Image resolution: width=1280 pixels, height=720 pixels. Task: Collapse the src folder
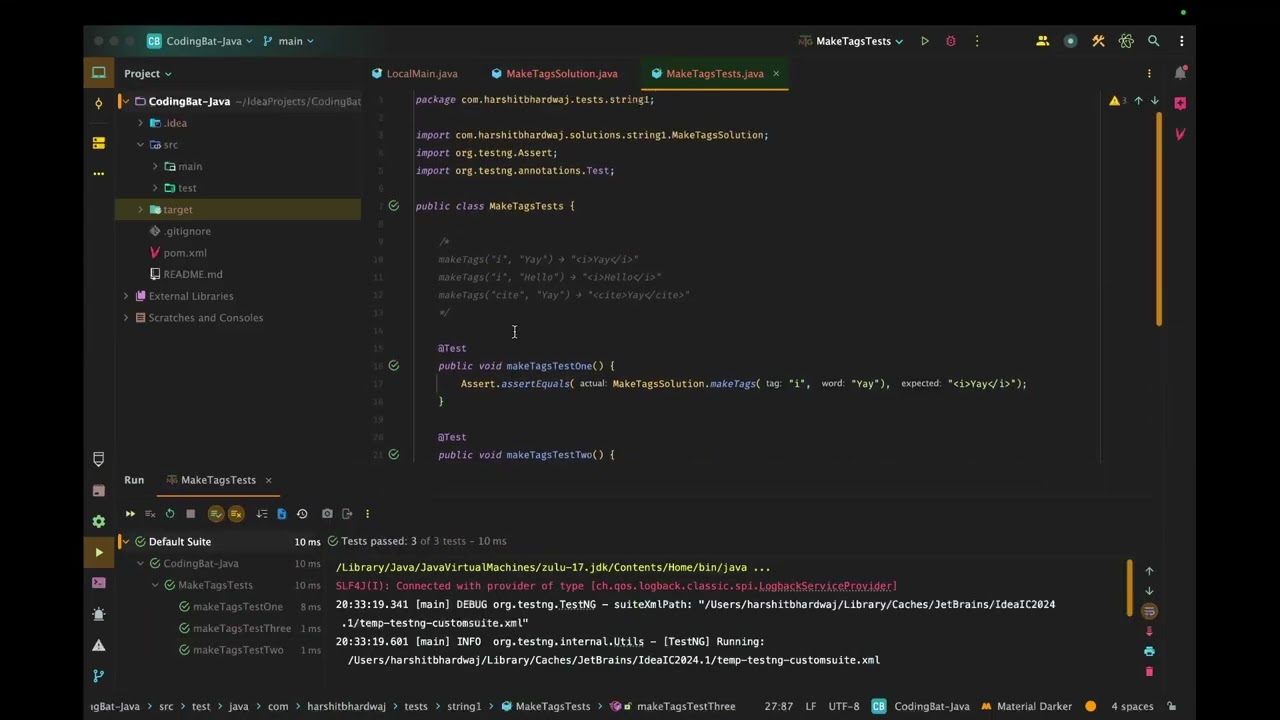pyautogui.click(x=140, y=145)
